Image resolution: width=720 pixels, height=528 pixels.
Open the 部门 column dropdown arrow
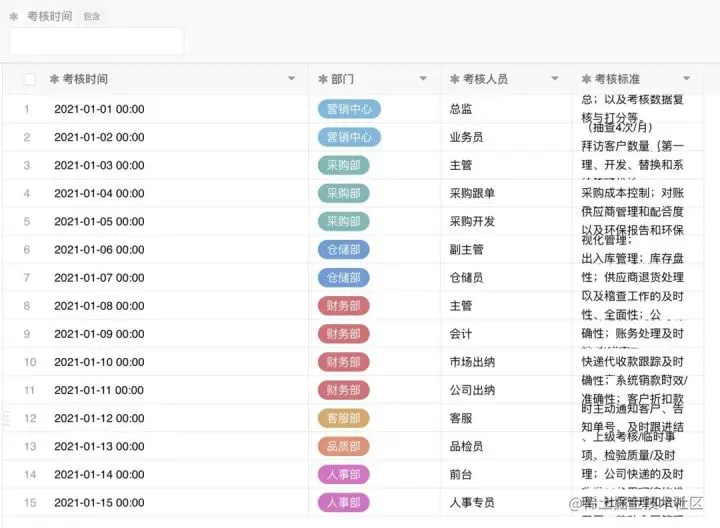(423, 79)
